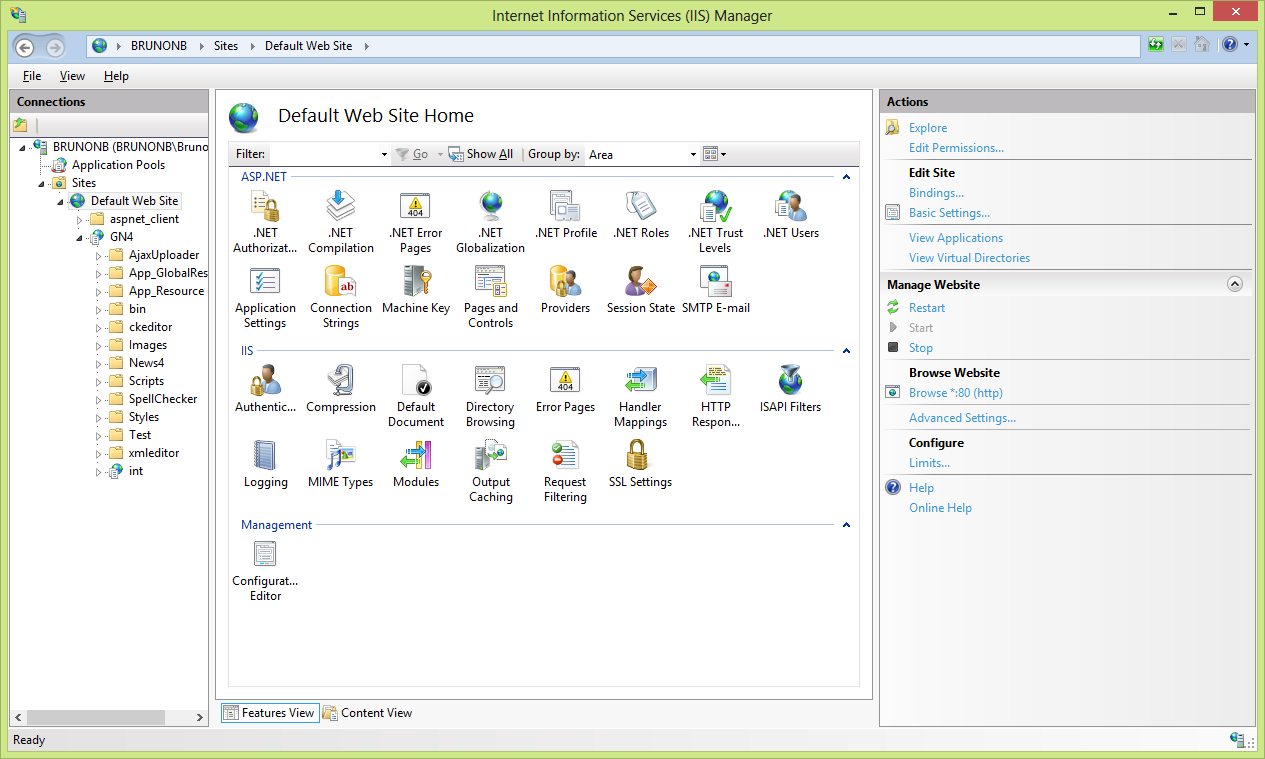
Task: Open the Filter dropdown arrow
Action: [384, 155]
